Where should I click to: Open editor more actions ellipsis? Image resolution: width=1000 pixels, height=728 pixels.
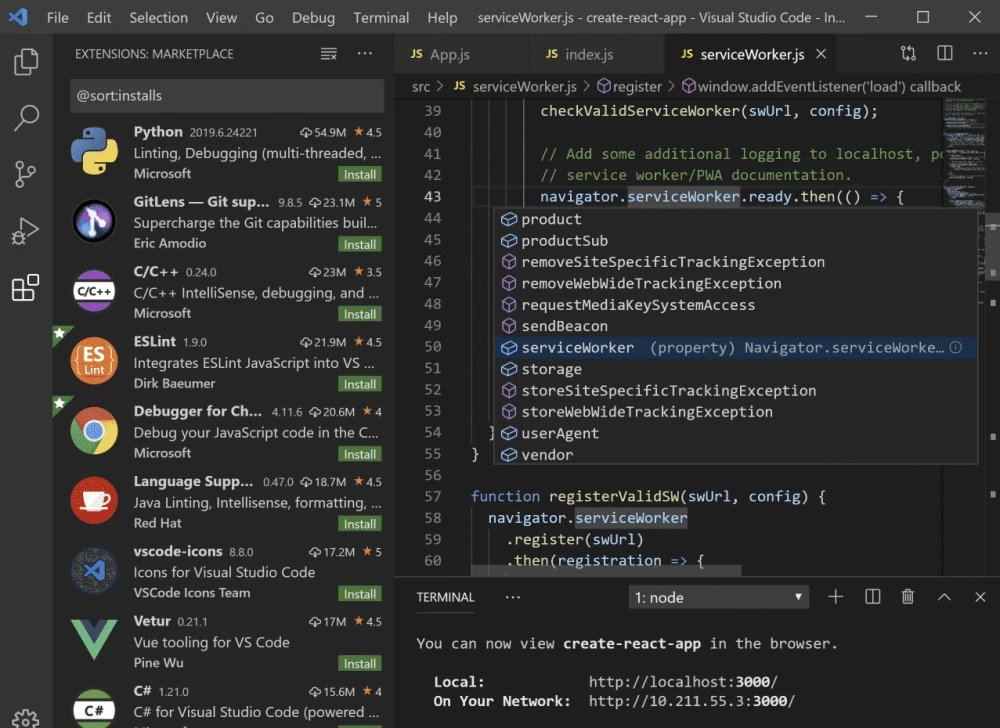[980, 54]
